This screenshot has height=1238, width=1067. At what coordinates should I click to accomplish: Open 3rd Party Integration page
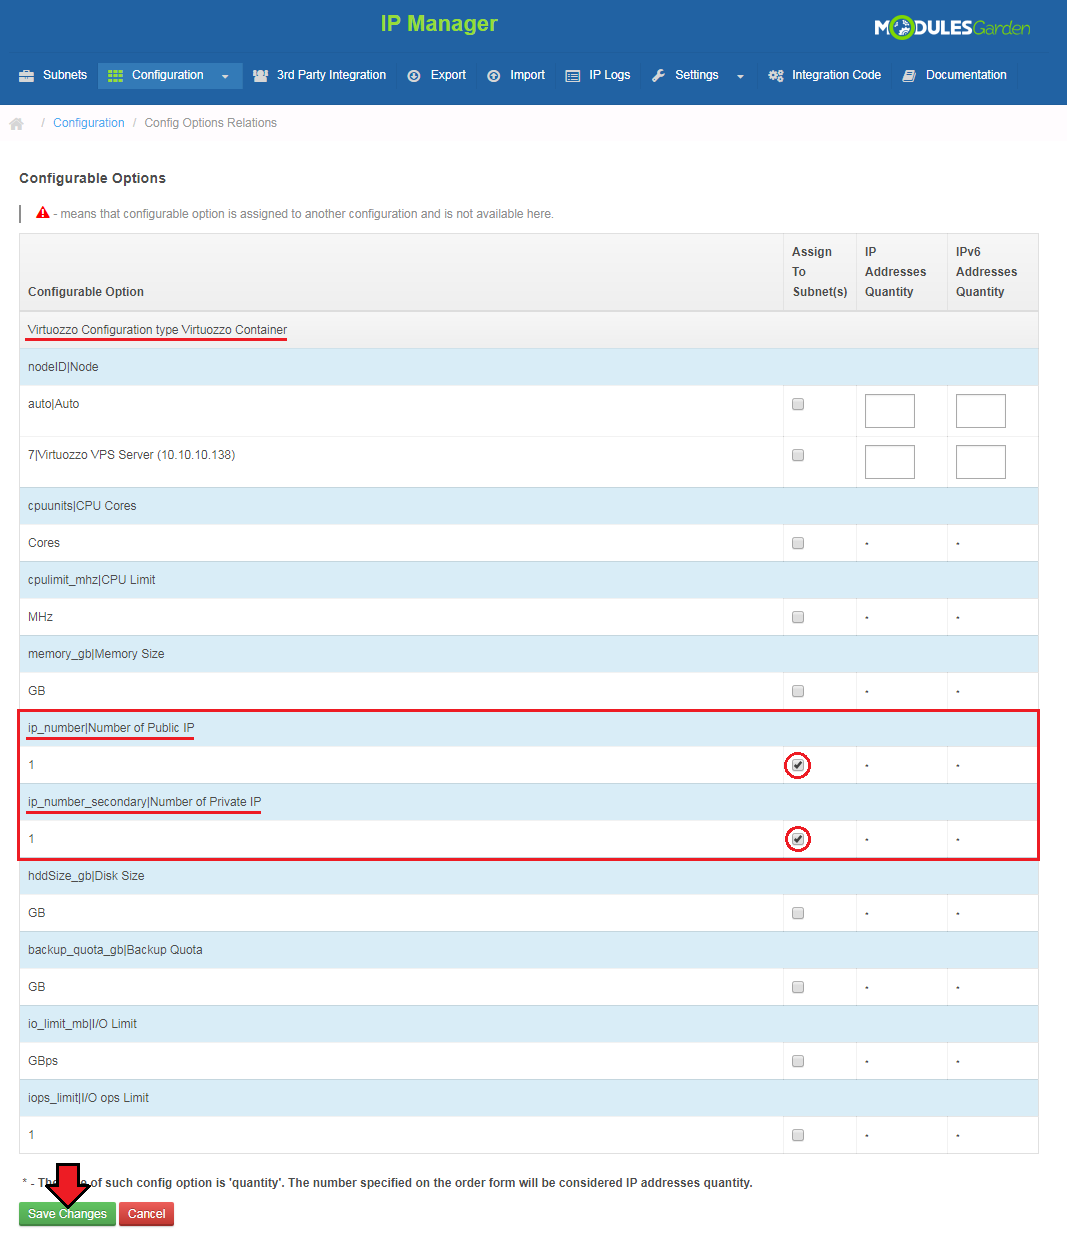319,75
